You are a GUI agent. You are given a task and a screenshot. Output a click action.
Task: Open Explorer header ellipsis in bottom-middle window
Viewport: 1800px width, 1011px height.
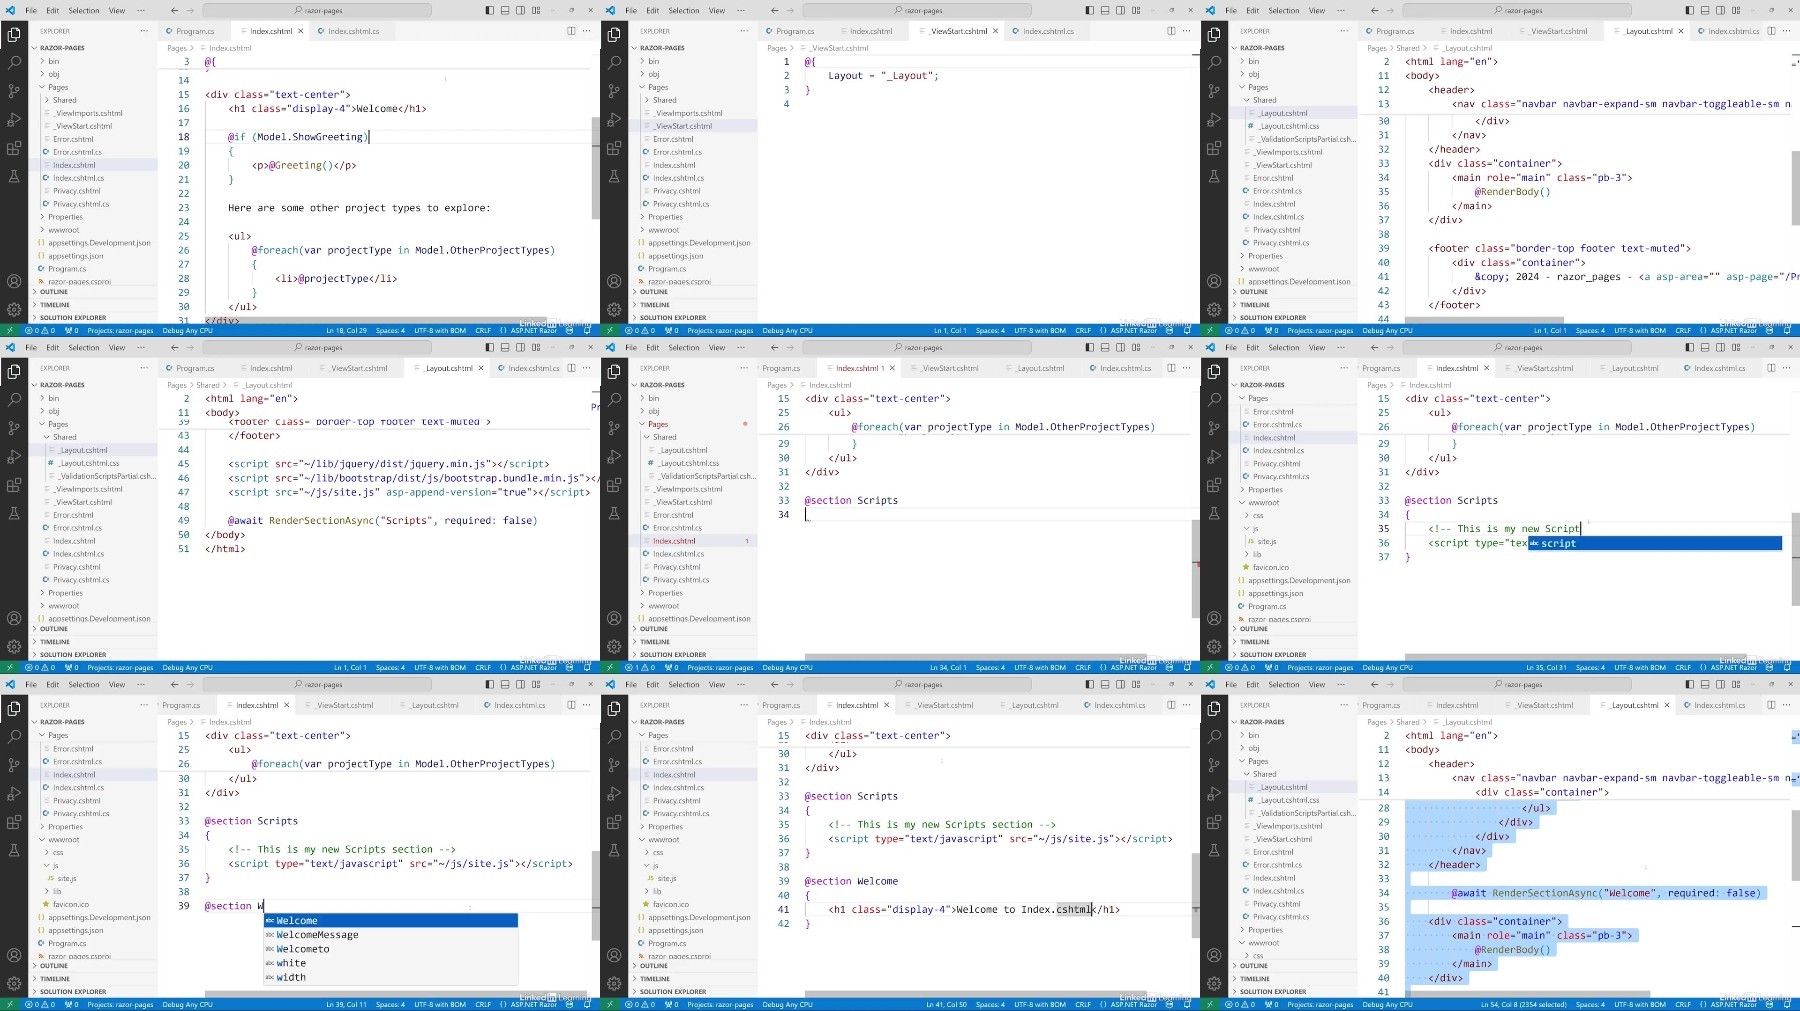point(743,705)
